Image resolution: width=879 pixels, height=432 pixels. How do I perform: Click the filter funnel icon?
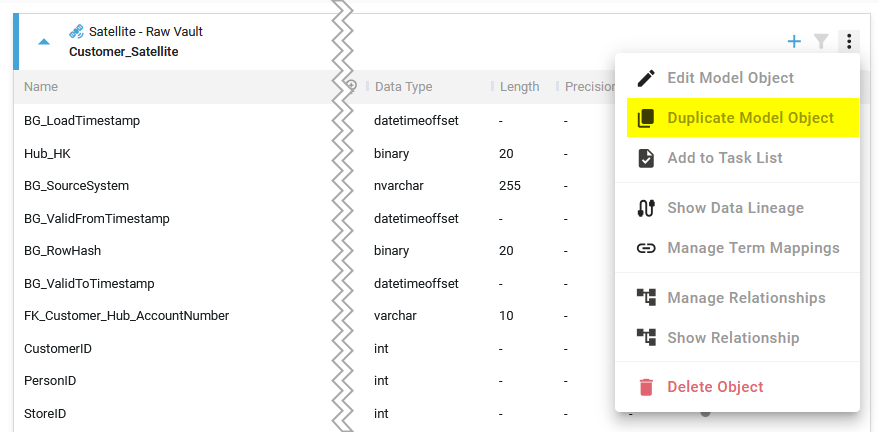point(821,41)
